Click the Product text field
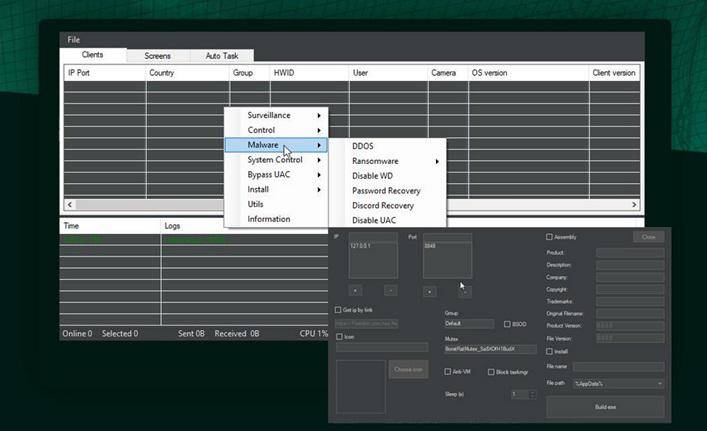The height and width of the screenshot is (431, 707). (630, 252)
